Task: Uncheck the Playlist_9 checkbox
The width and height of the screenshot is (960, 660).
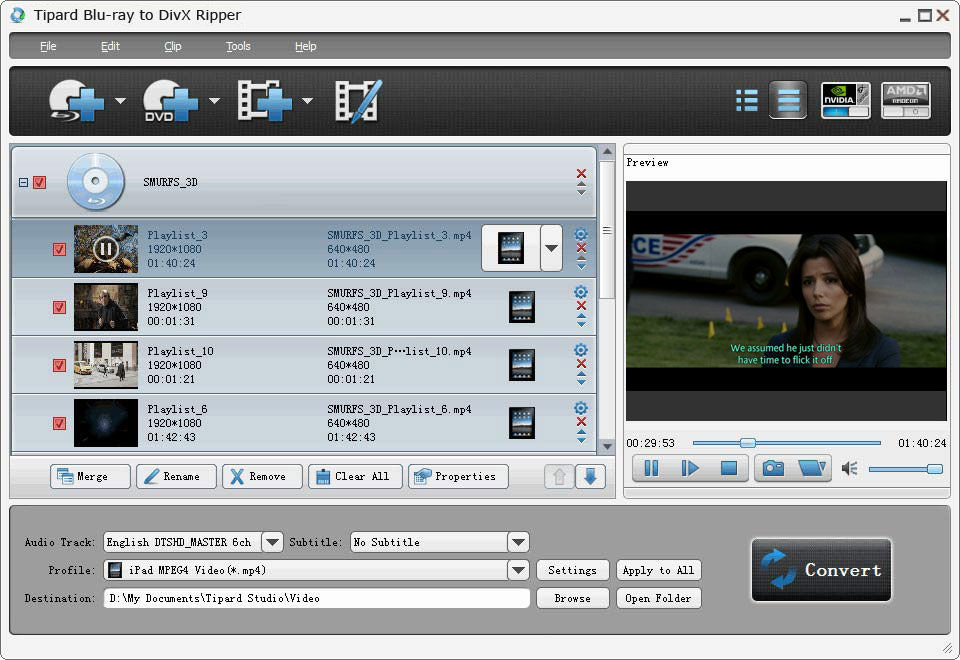Action: click(x=59, y=307)
